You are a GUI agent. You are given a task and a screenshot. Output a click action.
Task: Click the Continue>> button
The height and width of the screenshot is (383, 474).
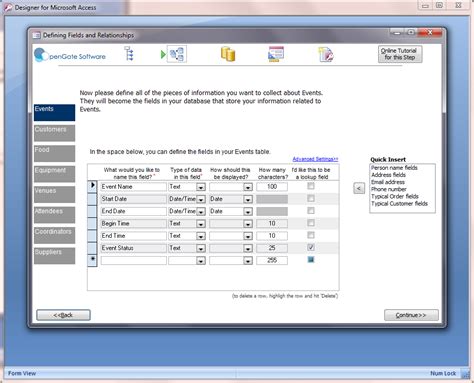(x=411, y=315)
